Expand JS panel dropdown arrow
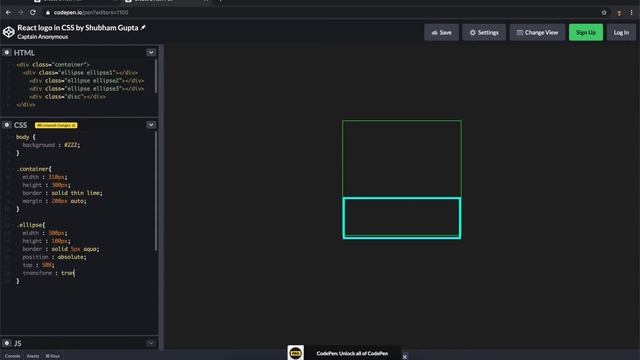This screenshot has height=360, width=640. 151,343
